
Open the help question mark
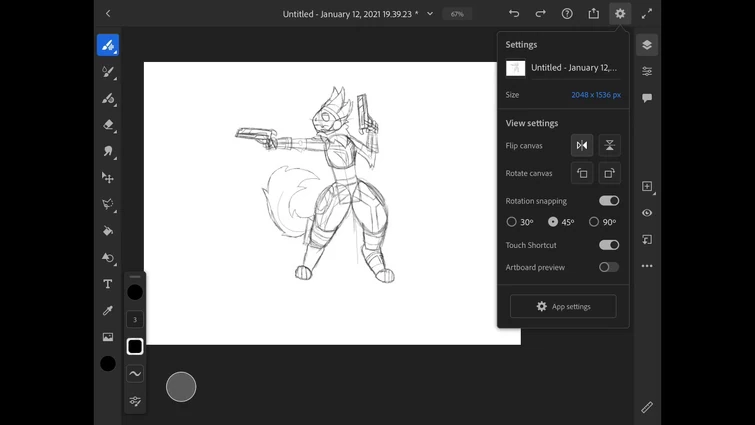[567, 13]
